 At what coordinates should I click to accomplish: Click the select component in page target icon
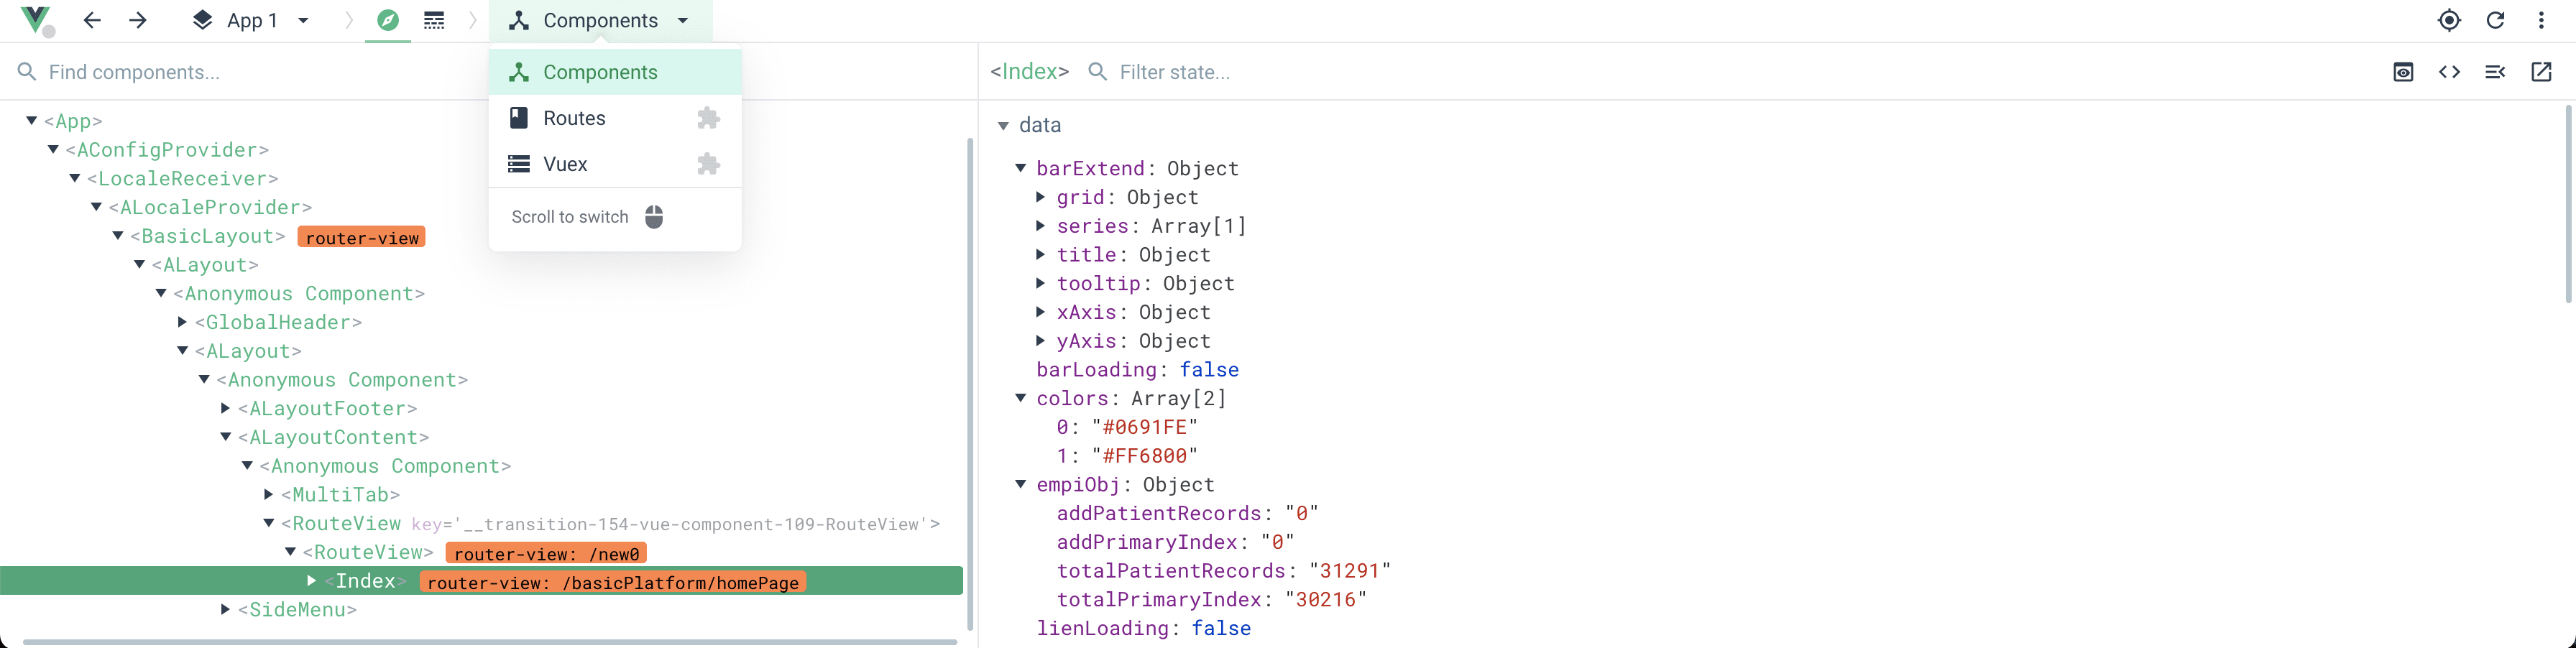(2449, 20)
